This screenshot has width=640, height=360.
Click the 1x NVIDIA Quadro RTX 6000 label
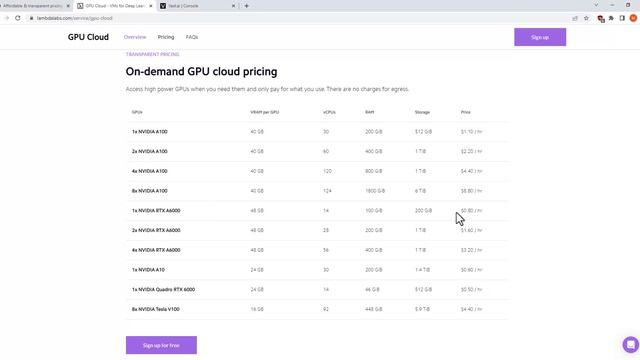pyautogui.click(x=163, y=289)
